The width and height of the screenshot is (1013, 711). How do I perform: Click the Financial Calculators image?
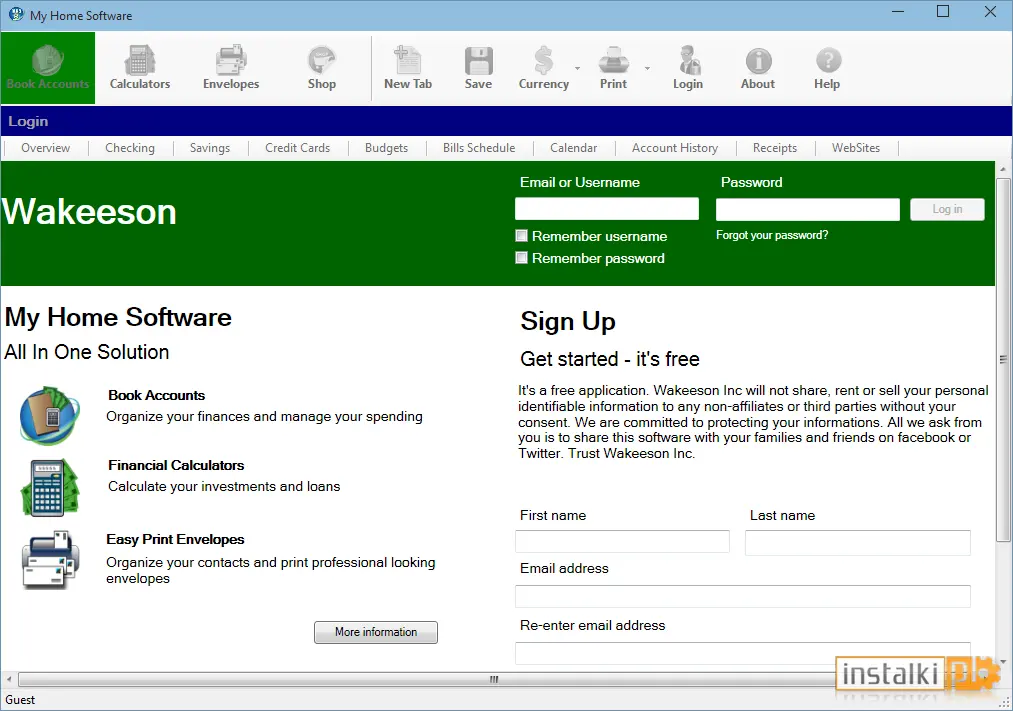click(x=50, y=487)
